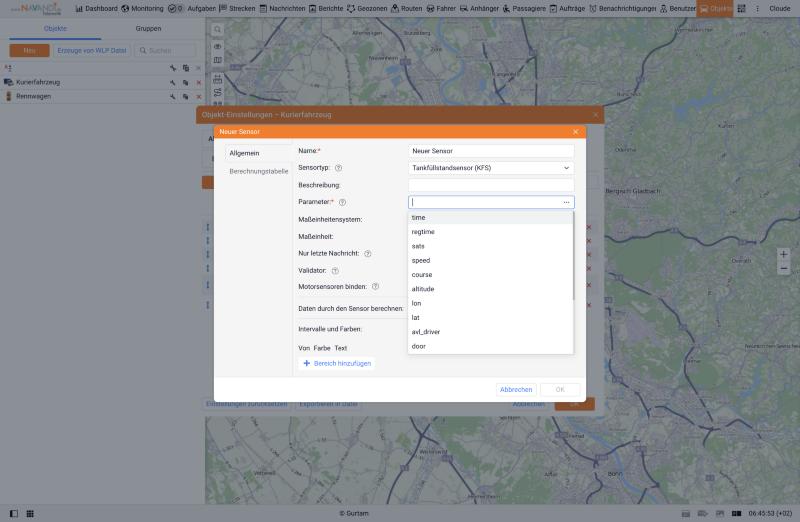The image size is (800, 522).
Task: Zoom out on the map
Action: 784,268
